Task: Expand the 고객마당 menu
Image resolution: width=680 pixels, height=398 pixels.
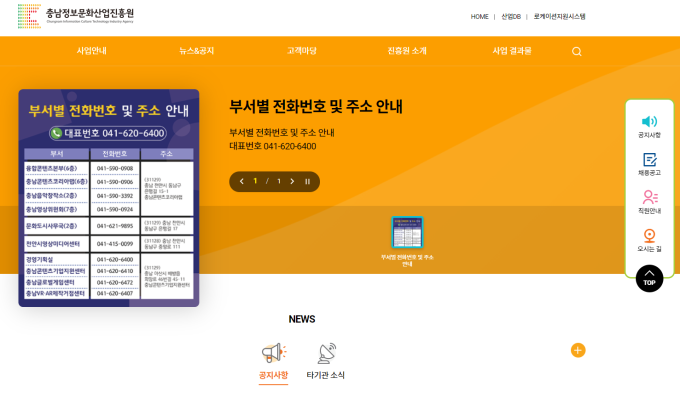Action: pos(302,51)
